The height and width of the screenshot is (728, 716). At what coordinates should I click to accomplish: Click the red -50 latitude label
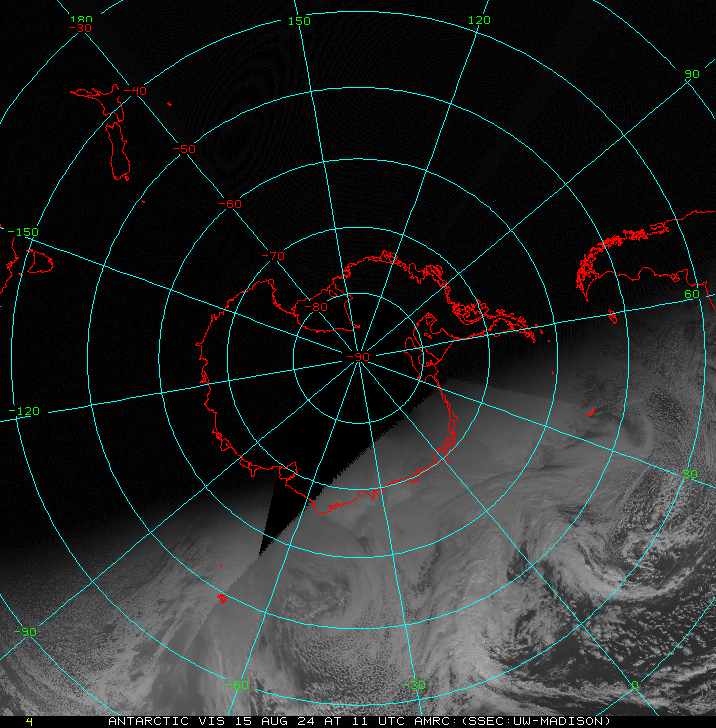(x=184, y=149)
